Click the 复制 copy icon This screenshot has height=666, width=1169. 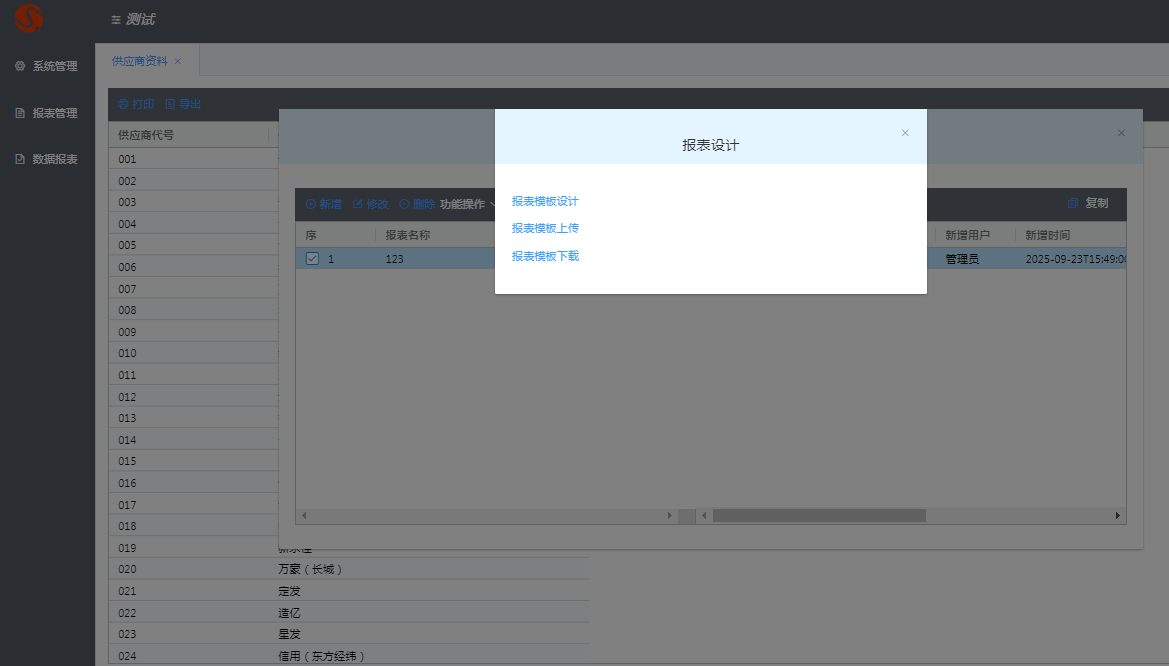tap(1073, 203)
